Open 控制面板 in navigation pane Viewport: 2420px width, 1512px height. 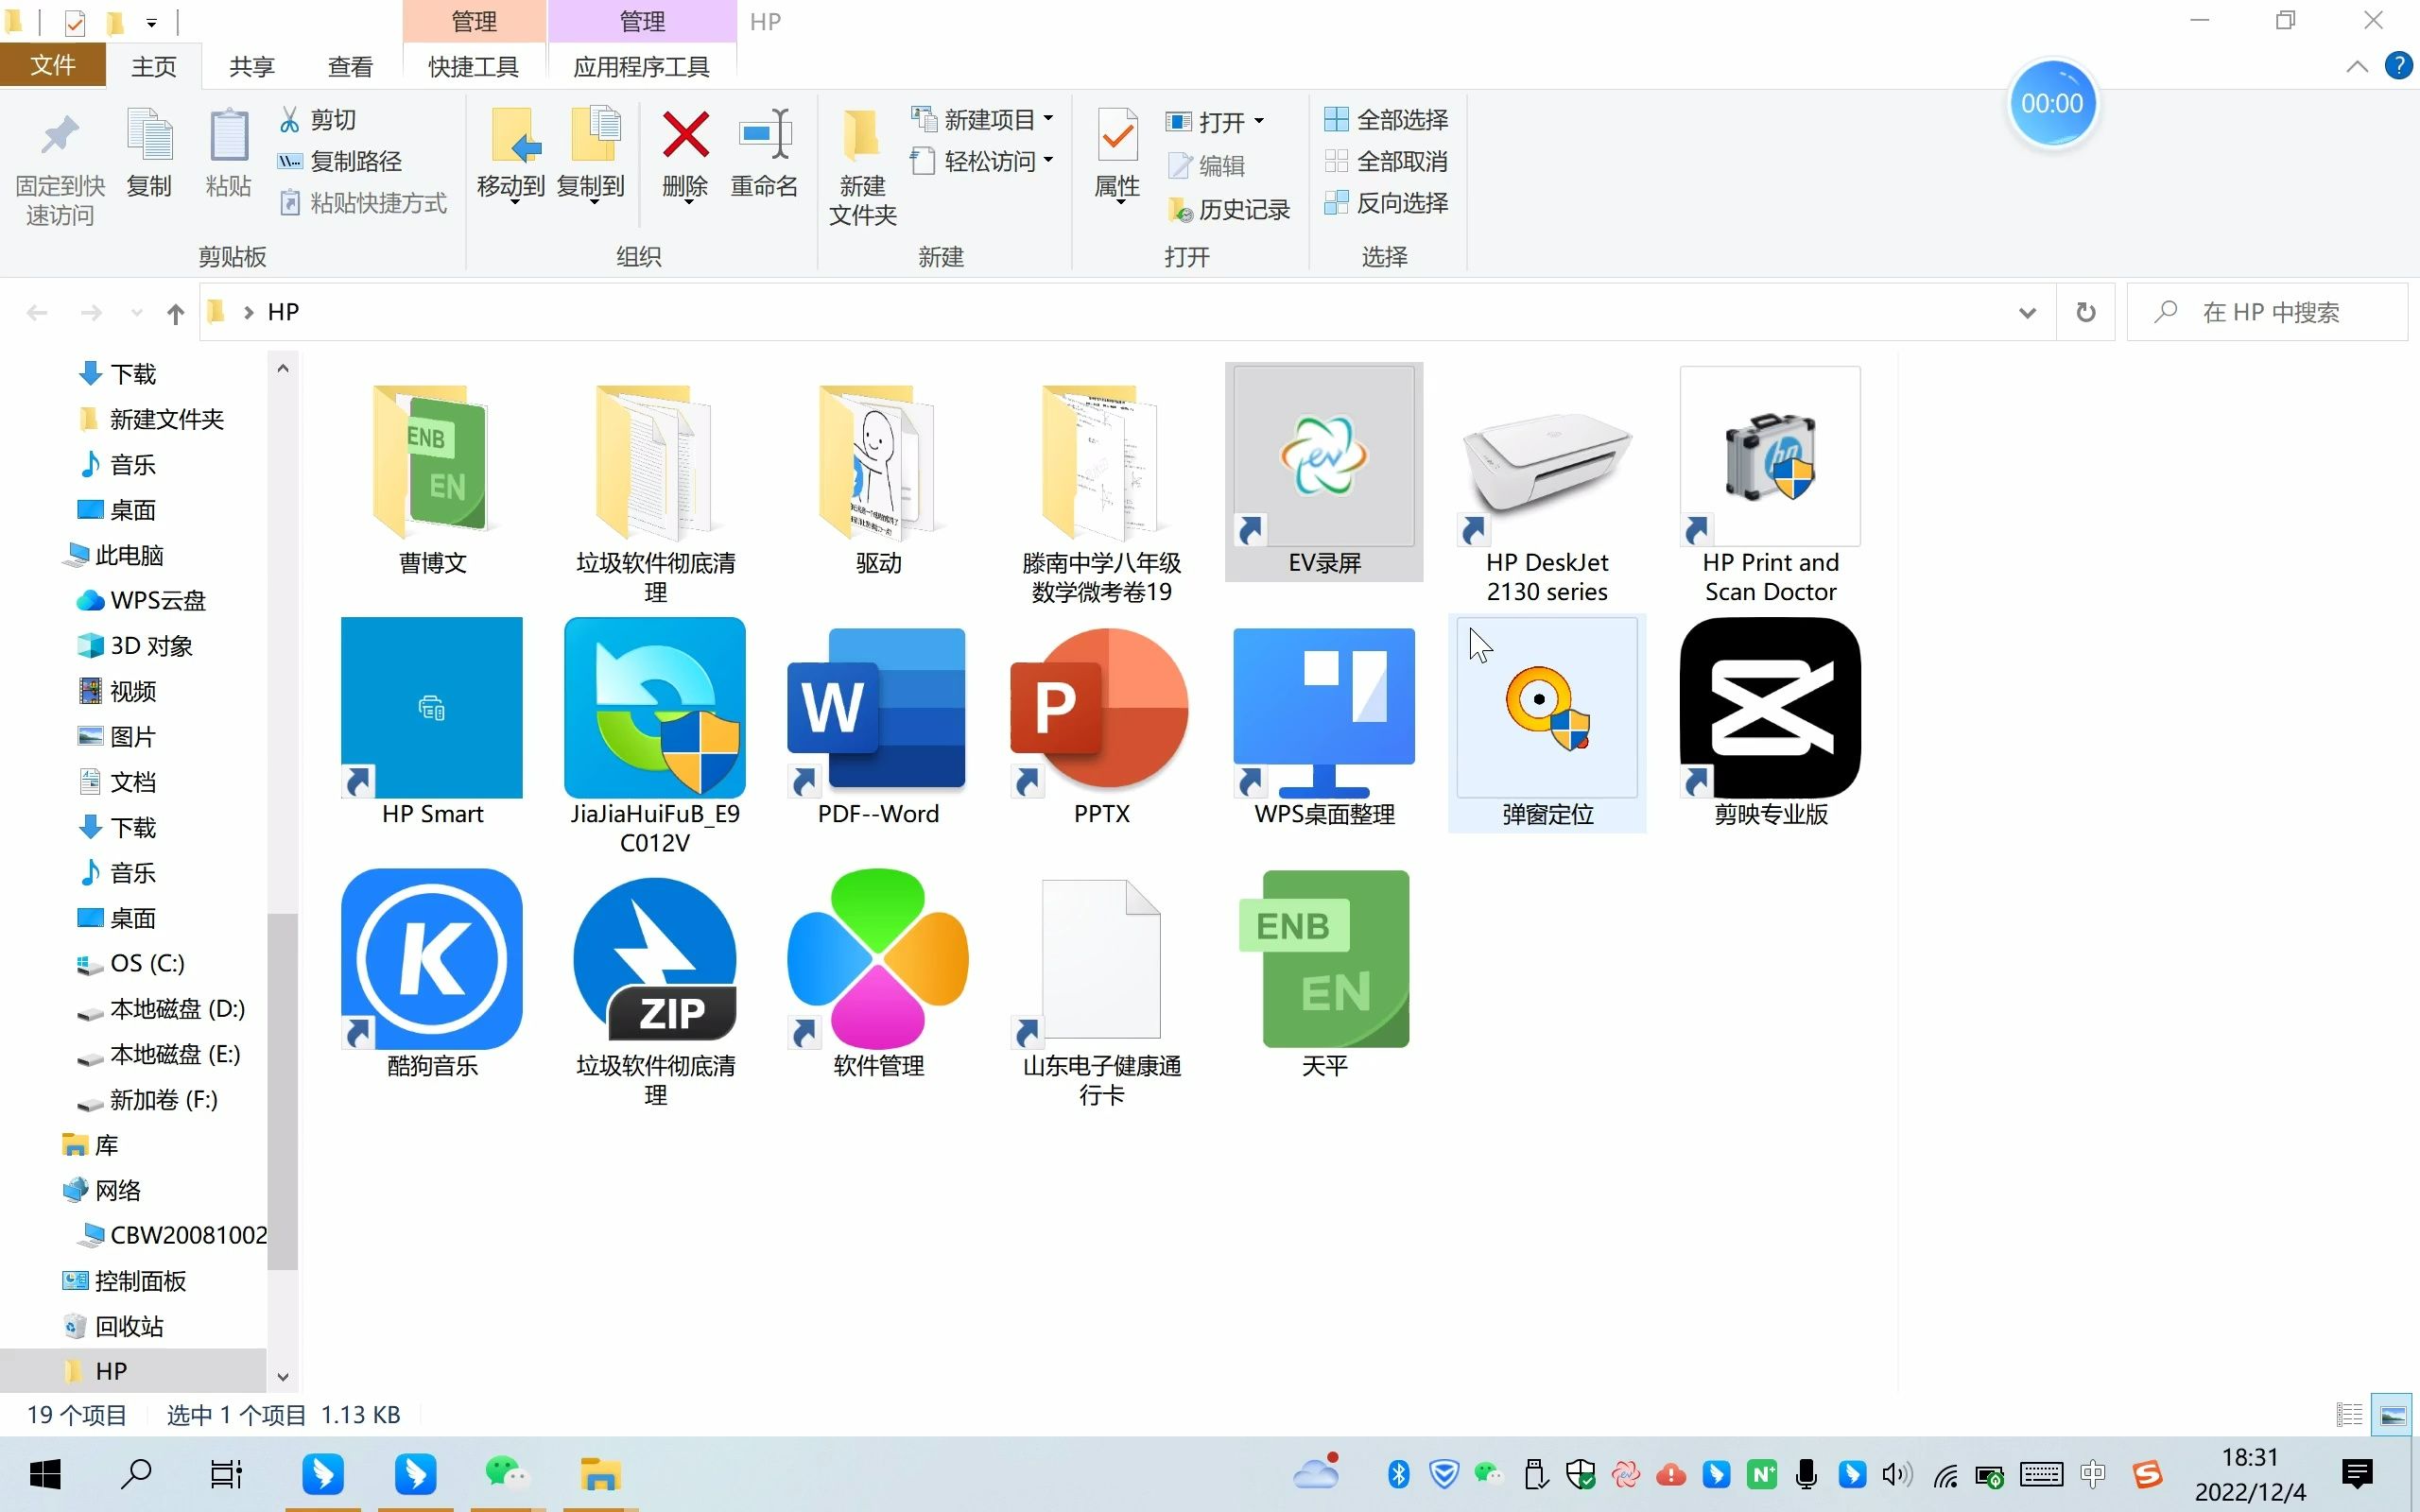124,1281
